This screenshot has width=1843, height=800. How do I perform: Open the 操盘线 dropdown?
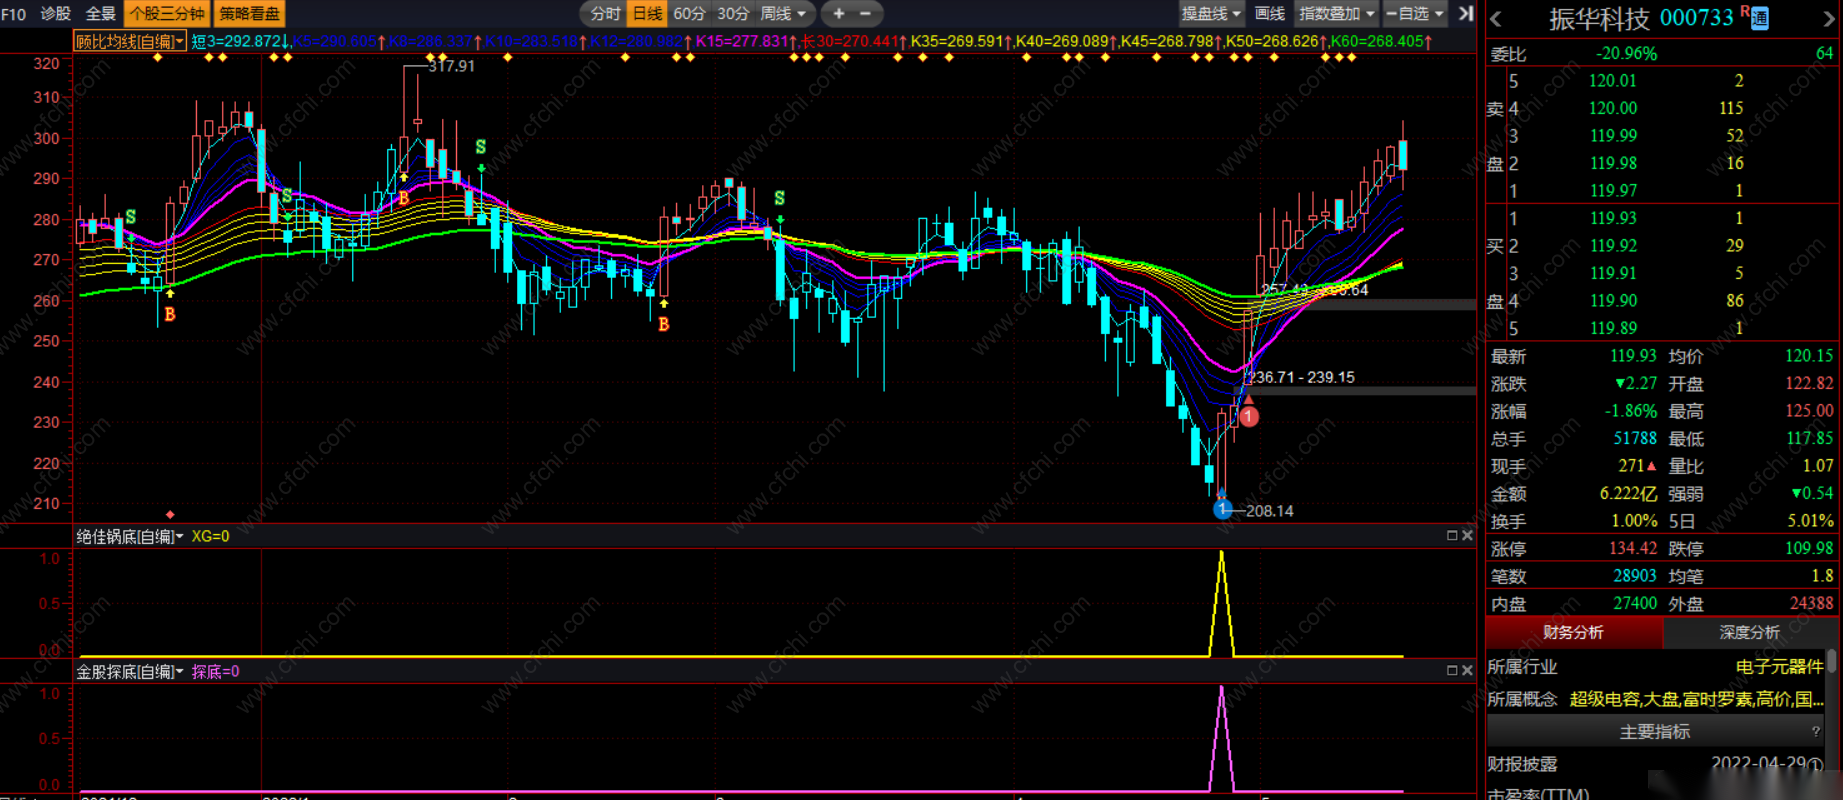pyautogui.click(x=1212, y=13)
